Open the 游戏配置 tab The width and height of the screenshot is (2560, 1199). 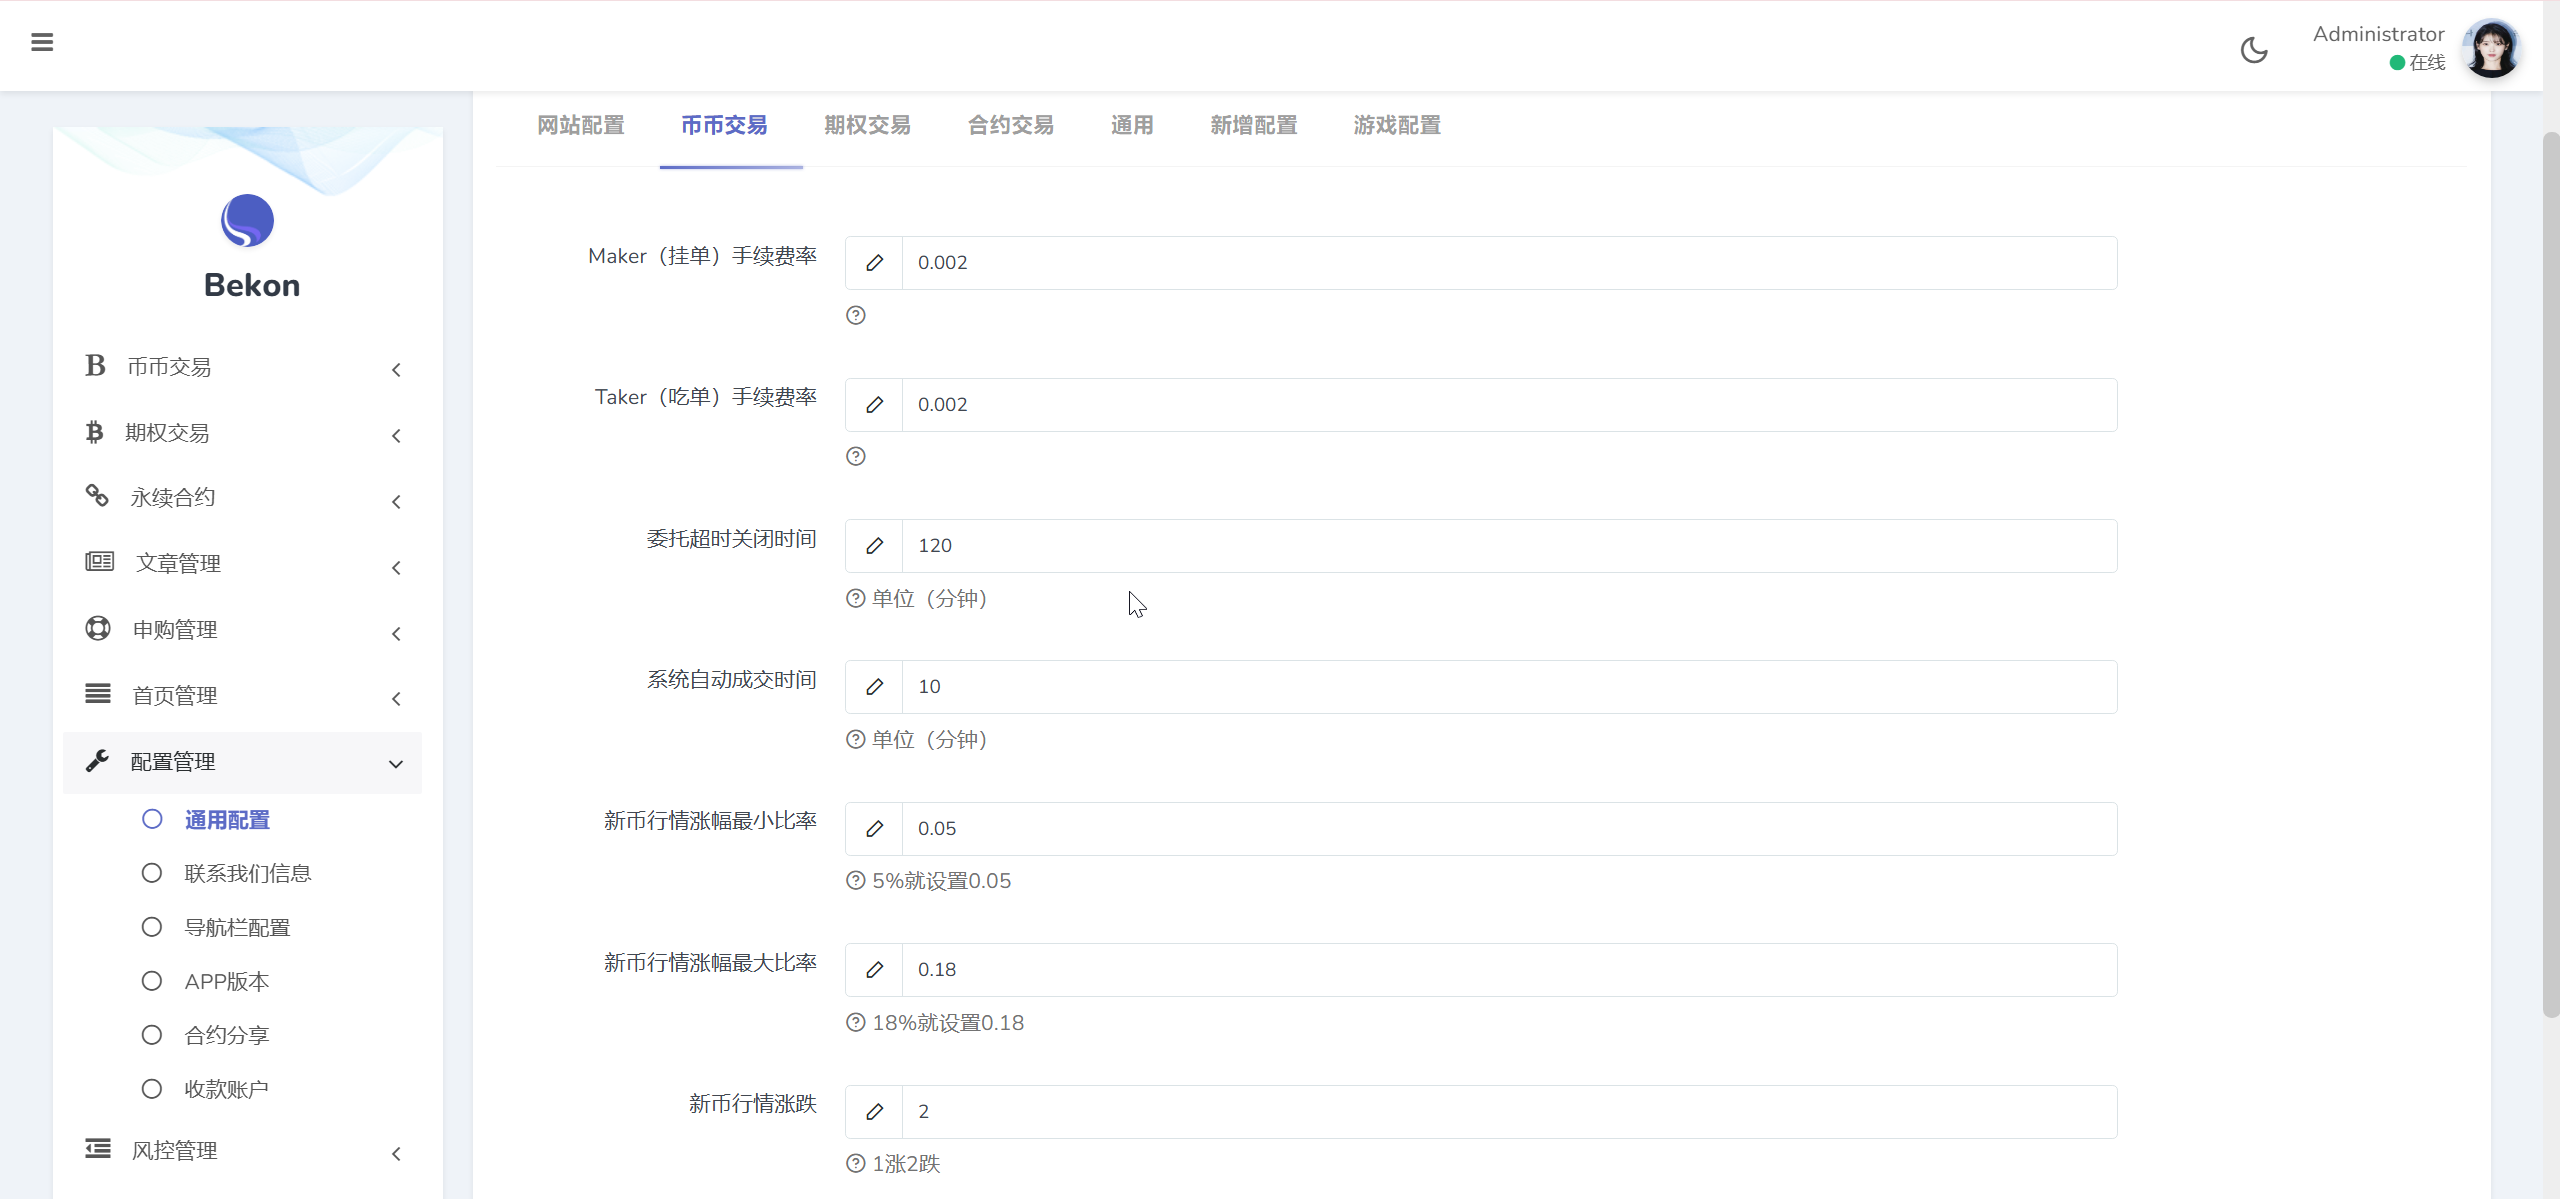coord(1396,125)
